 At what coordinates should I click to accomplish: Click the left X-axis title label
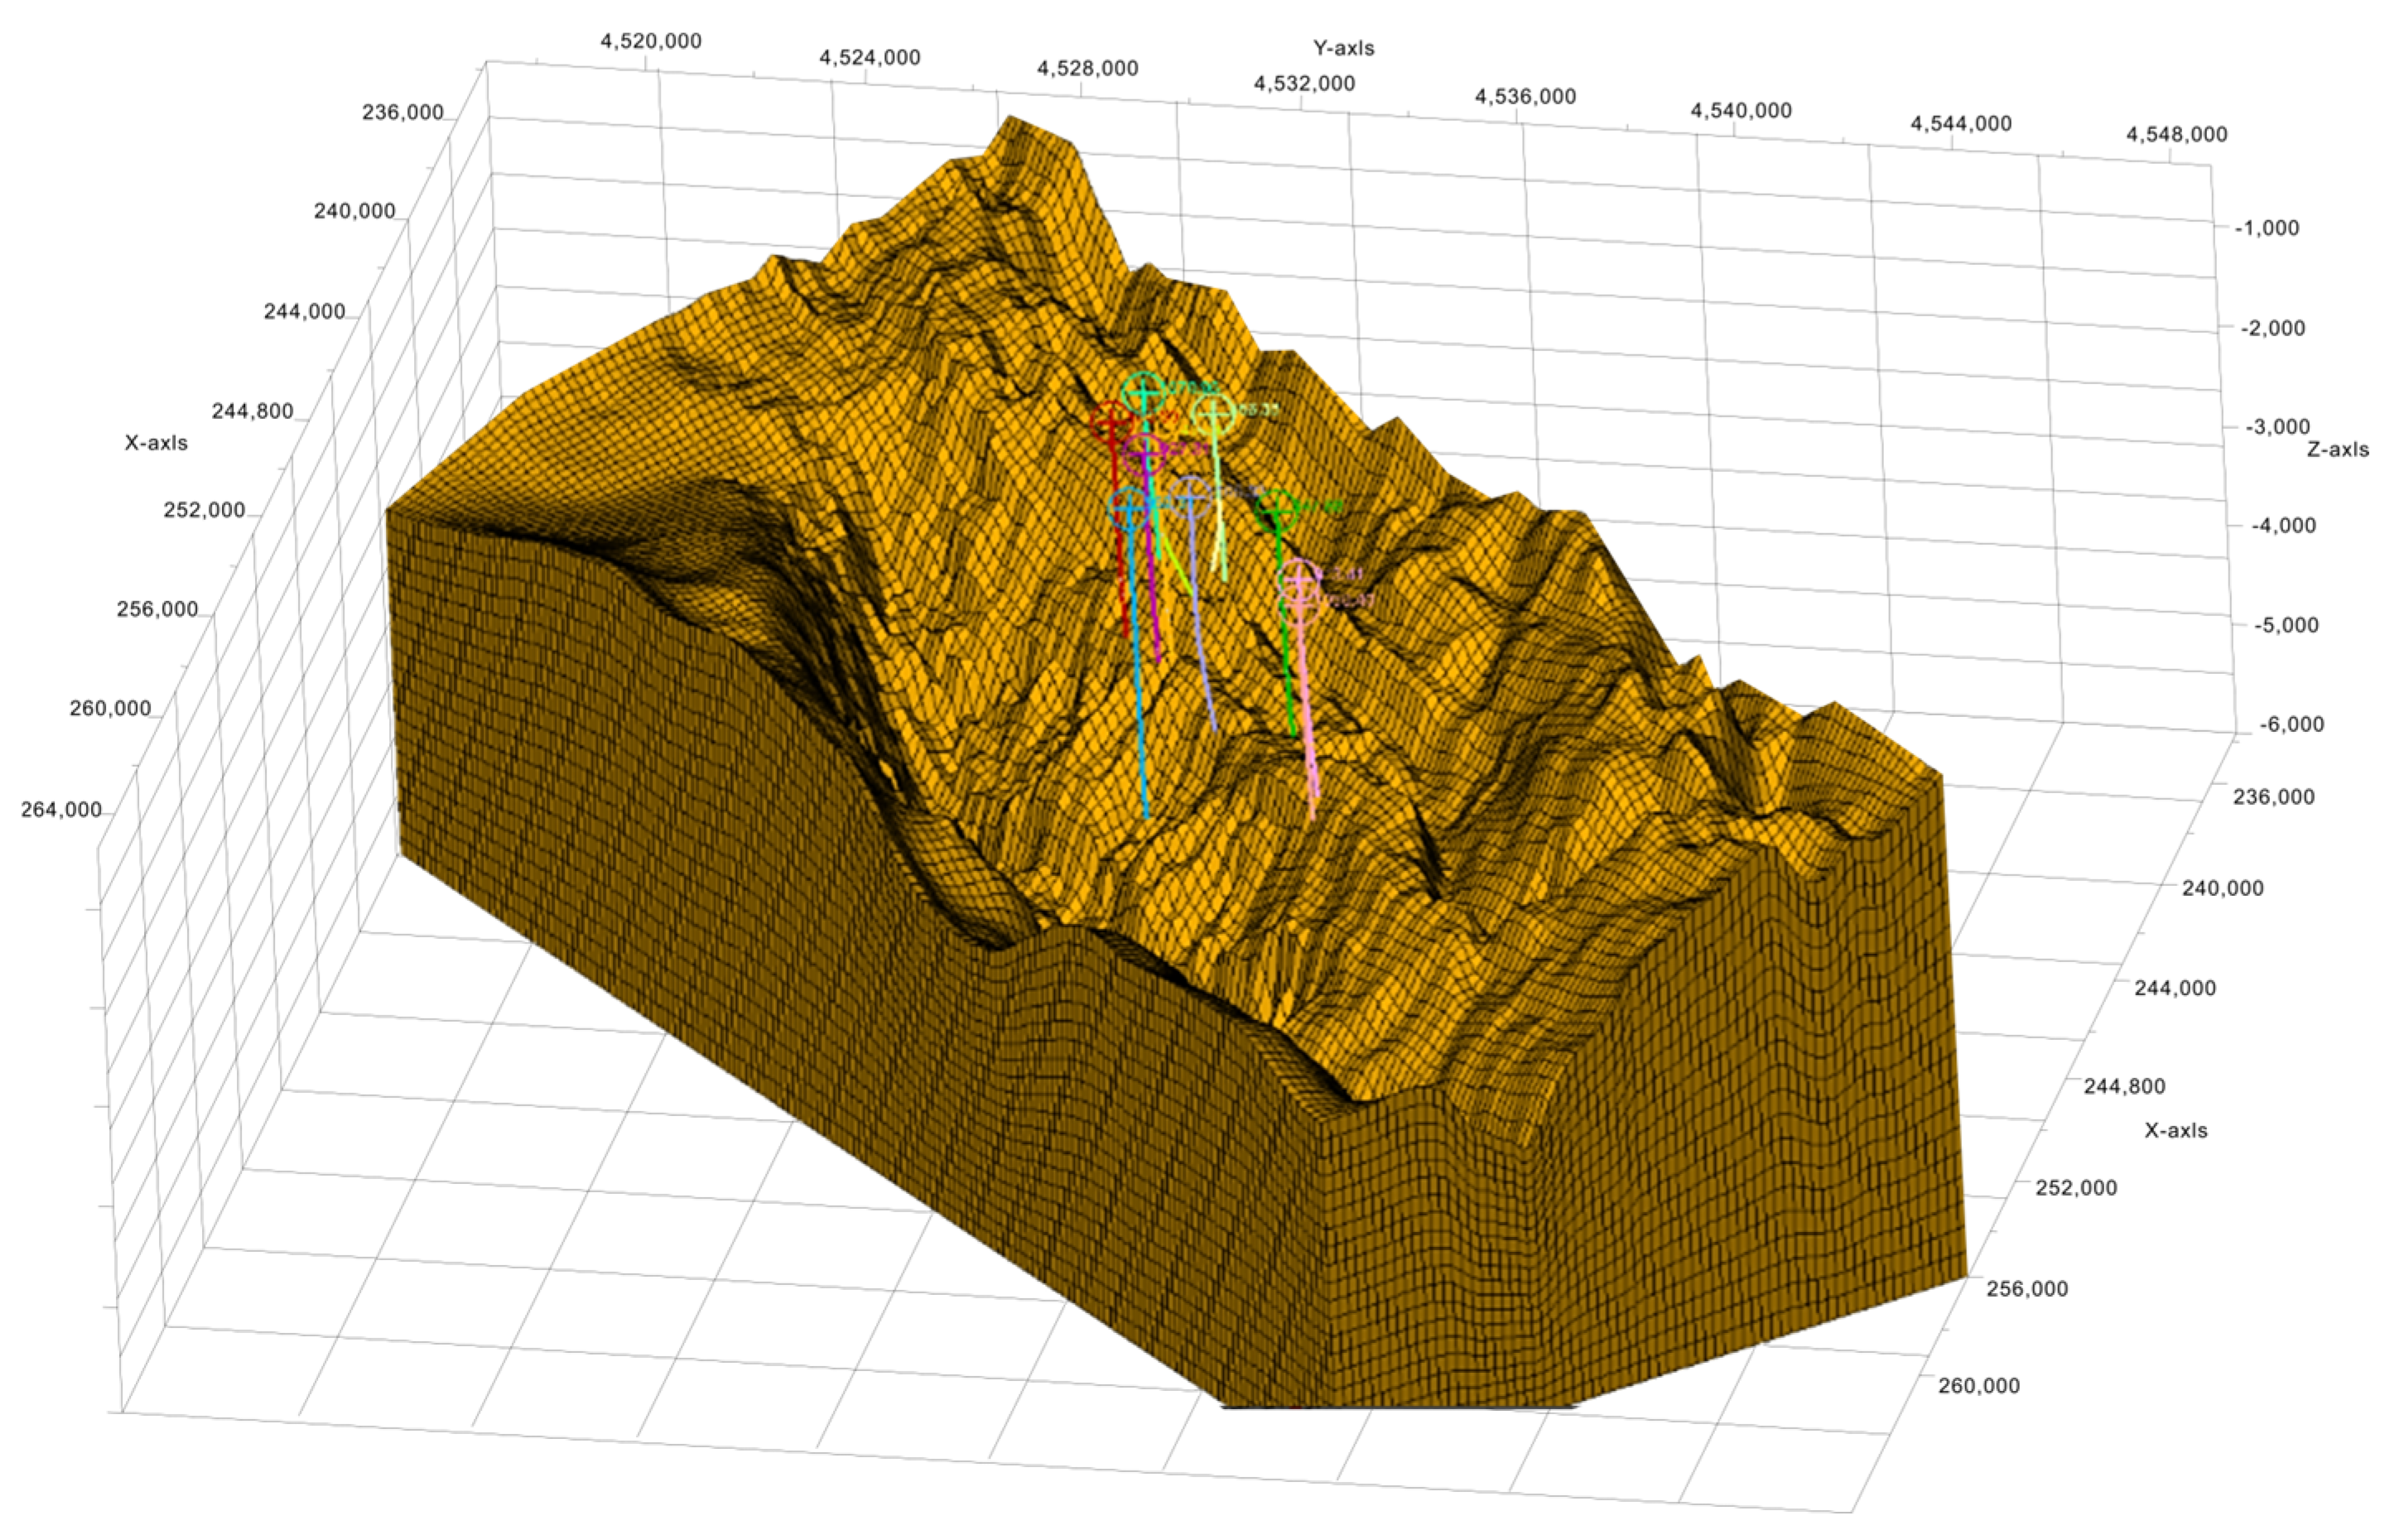coord(156,442)
